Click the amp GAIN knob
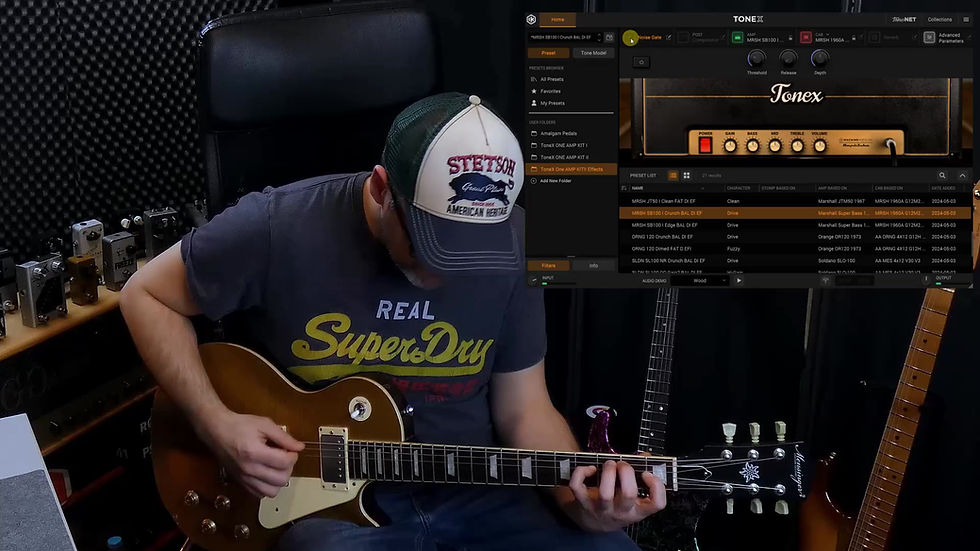The height and width of the screenshot is (551, 980). click(x=729, y=146)
